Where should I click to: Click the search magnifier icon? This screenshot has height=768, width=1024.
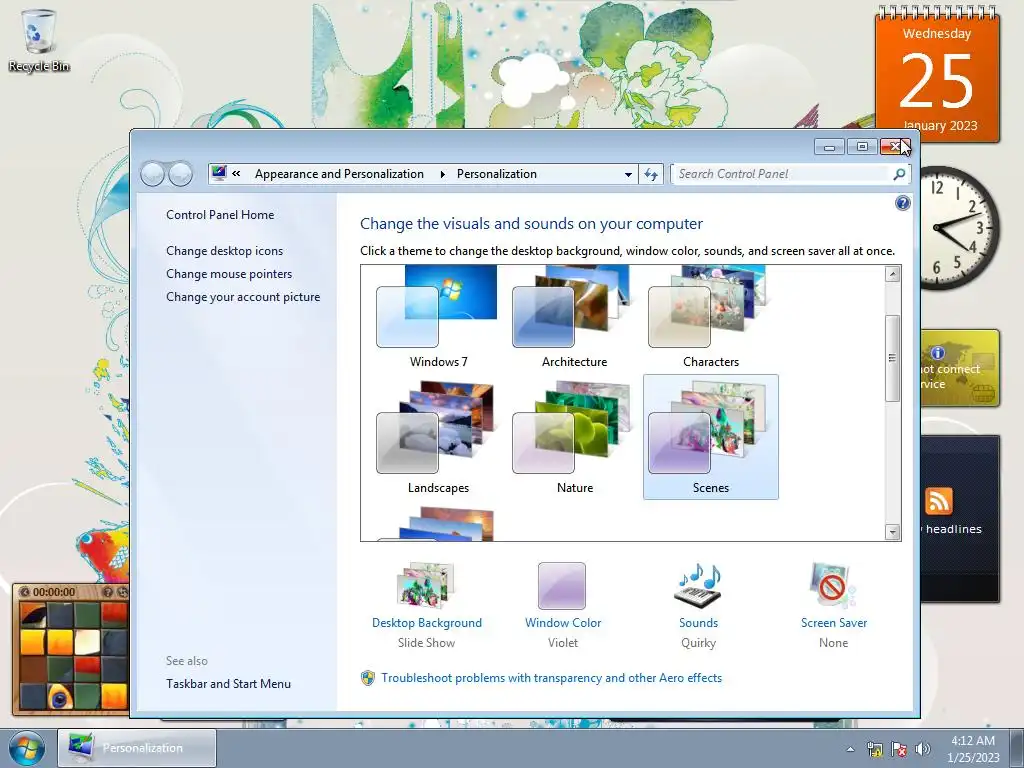(899, 174)
